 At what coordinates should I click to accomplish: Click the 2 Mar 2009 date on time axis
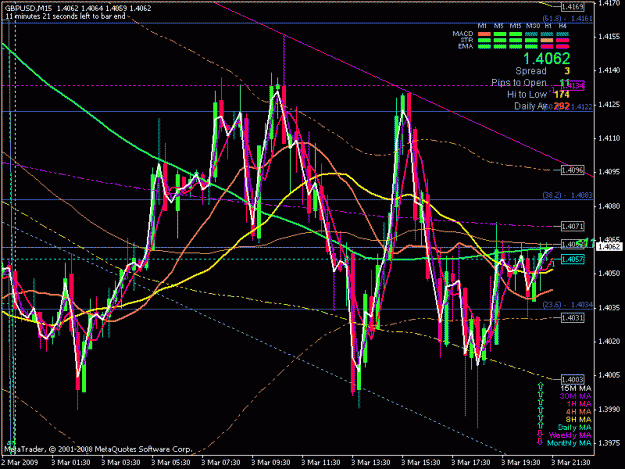coord(20,462)
